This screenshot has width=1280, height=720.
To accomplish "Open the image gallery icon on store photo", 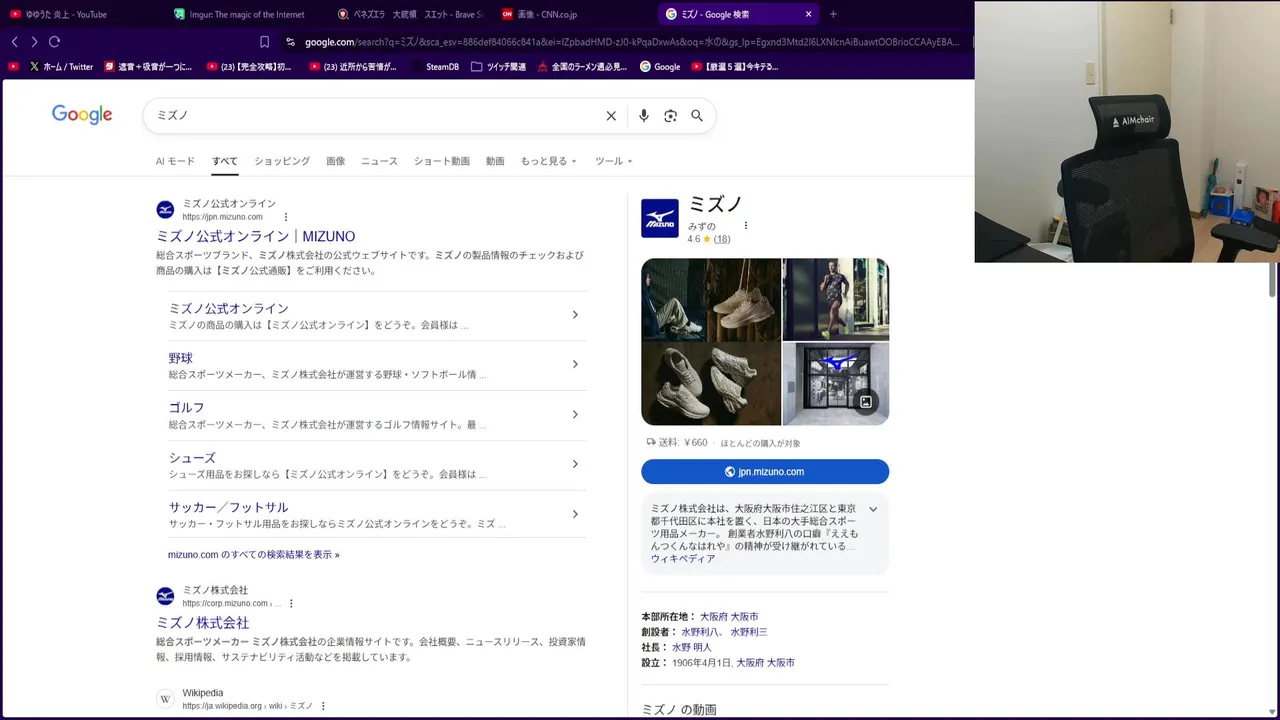I will [866, 402].
